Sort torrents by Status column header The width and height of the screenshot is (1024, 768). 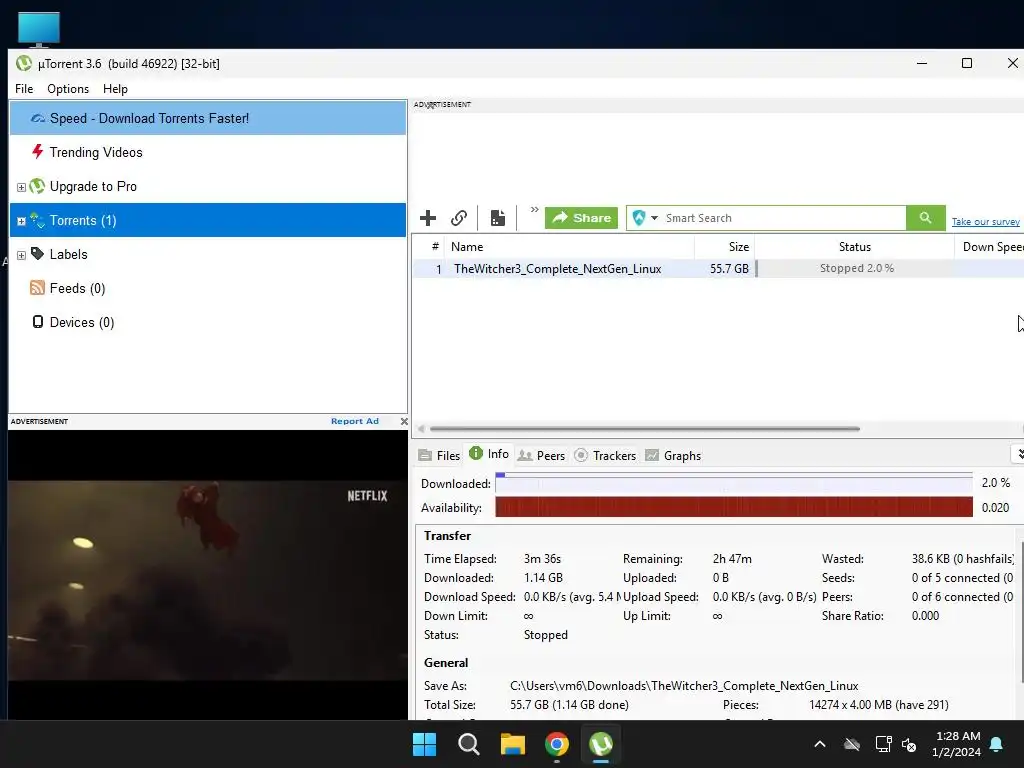click(x=854, y=247)
